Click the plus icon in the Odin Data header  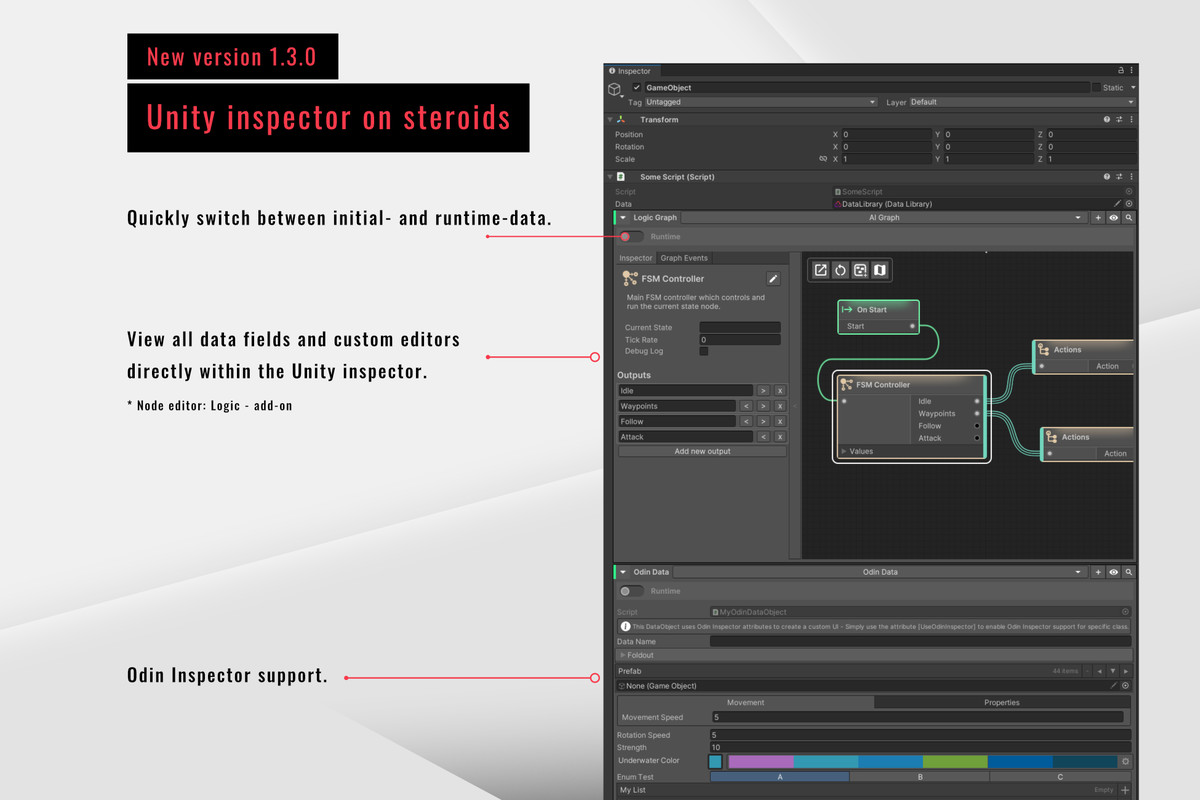coord(1098,572)
